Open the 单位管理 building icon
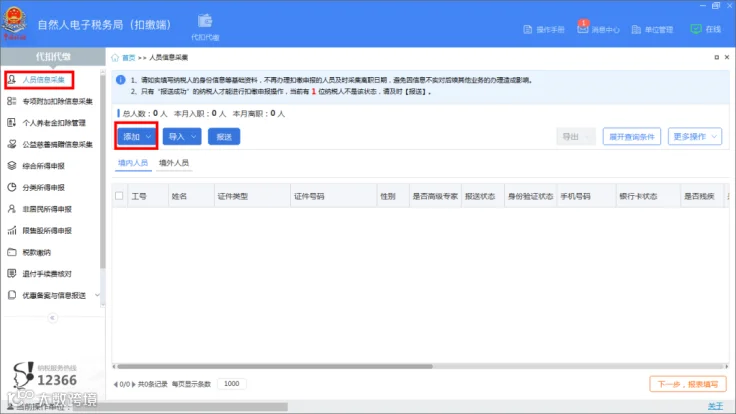Screen dimensions: 736x414 click(636, 30)
